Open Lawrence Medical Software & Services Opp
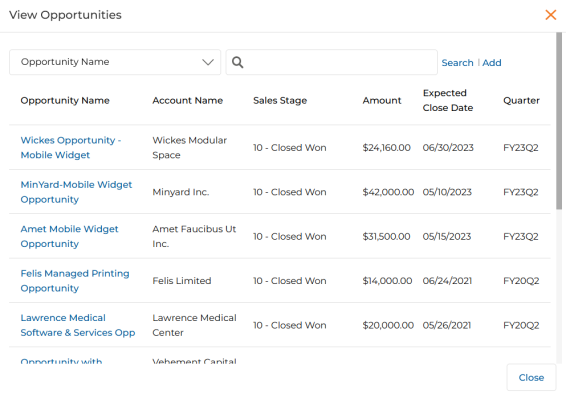The width and height of the screenshot is (566, 395). (x=78, y=325)
